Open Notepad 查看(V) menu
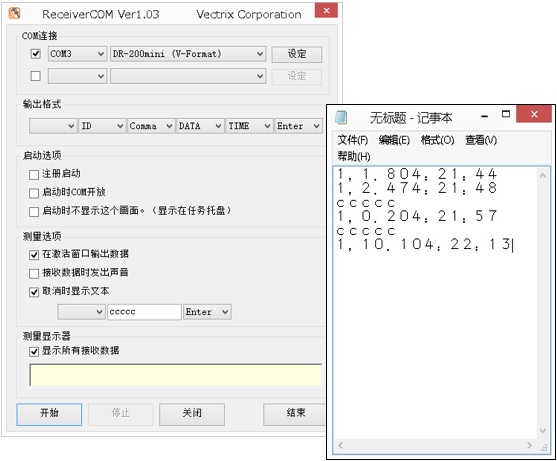This screenshot has width=557, height=461. 481,140
